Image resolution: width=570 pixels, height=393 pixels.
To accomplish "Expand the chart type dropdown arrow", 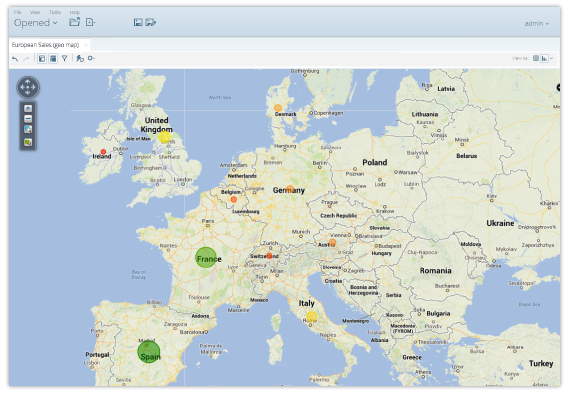I will pyautogui.click(x=551, y=58).
